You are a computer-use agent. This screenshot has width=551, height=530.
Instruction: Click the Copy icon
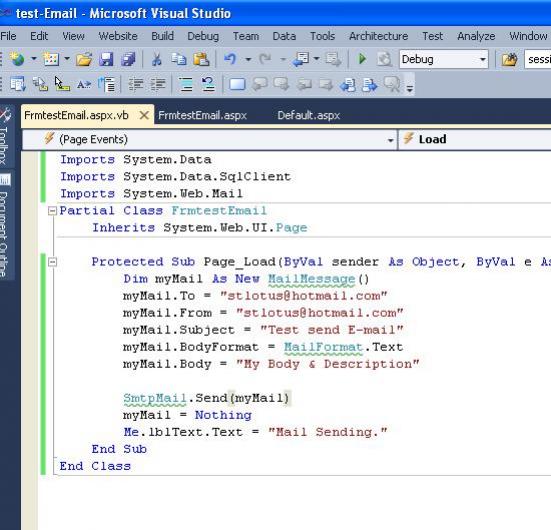coord(179,59)
